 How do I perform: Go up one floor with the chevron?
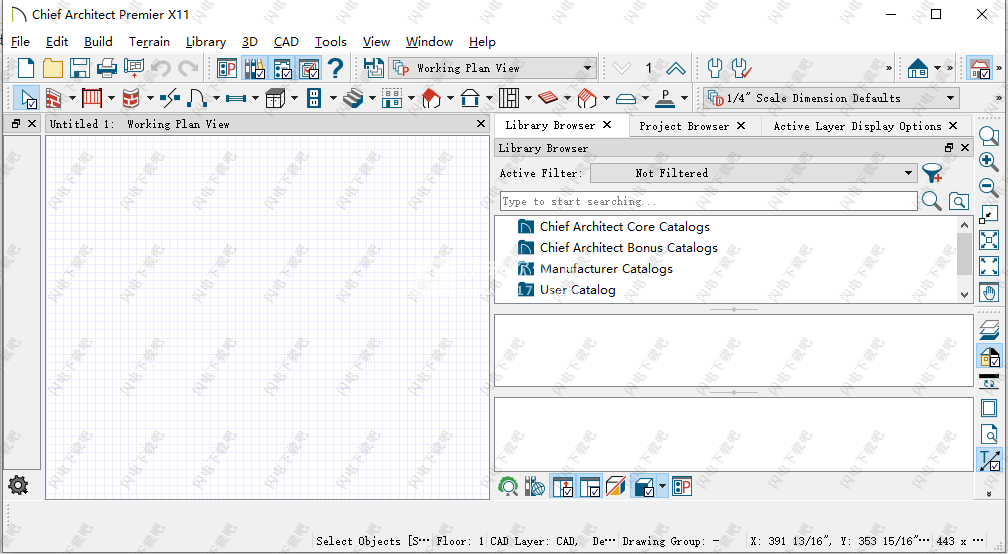point(676,68)
